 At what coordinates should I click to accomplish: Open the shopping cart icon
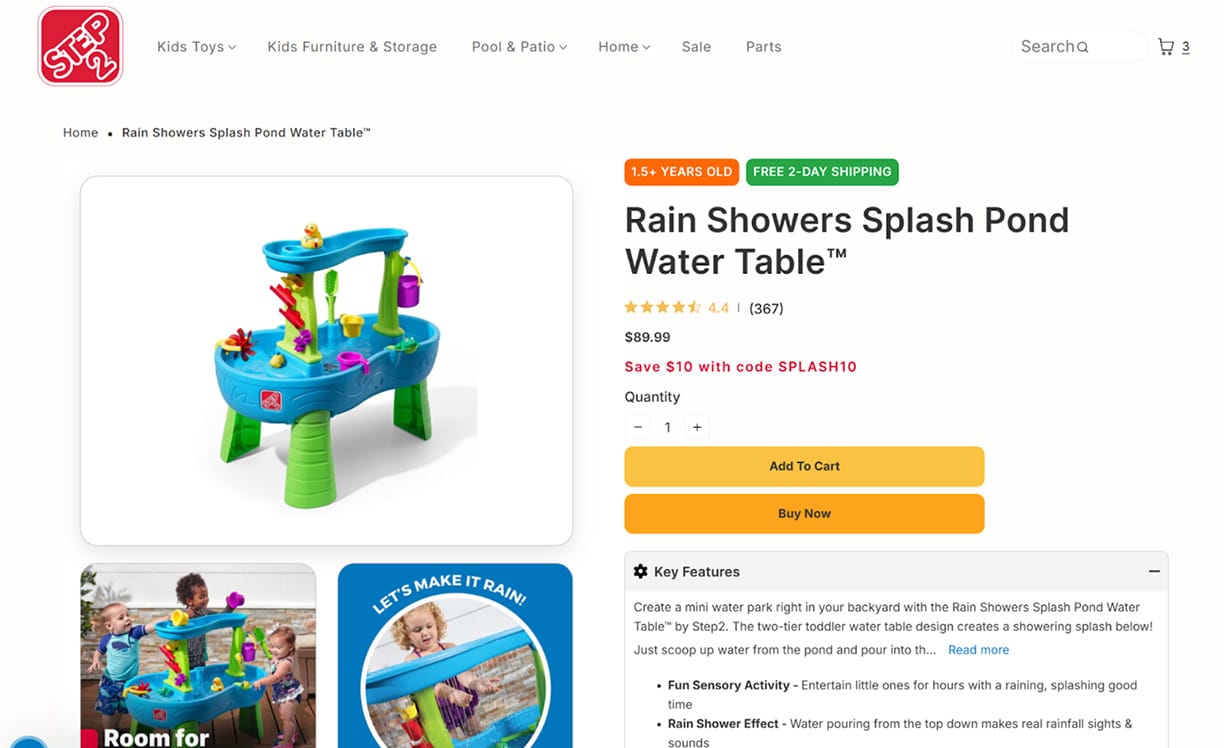[x=1166, y=46]
